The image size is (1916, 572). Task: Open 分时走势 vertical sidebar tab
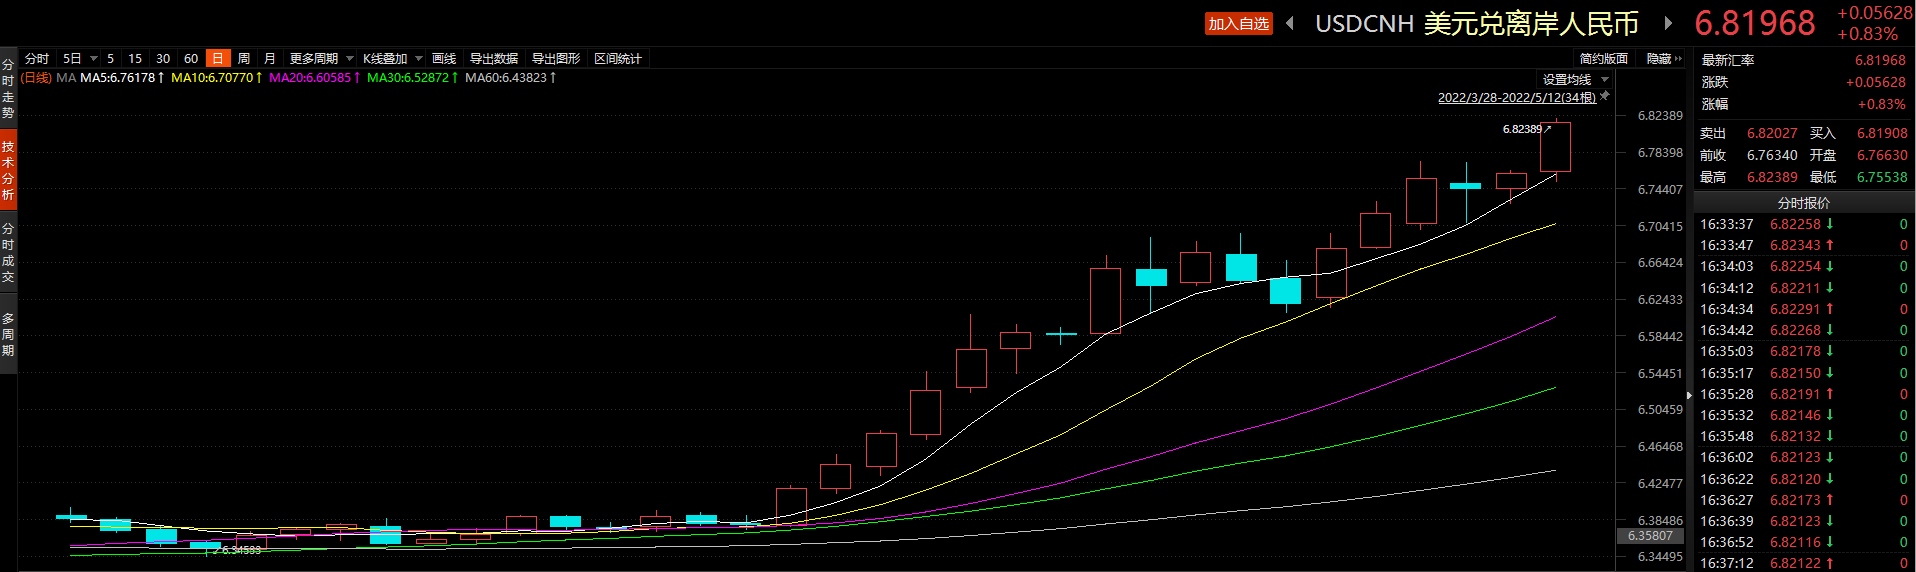pyautogui.click(x=8, y=89)
